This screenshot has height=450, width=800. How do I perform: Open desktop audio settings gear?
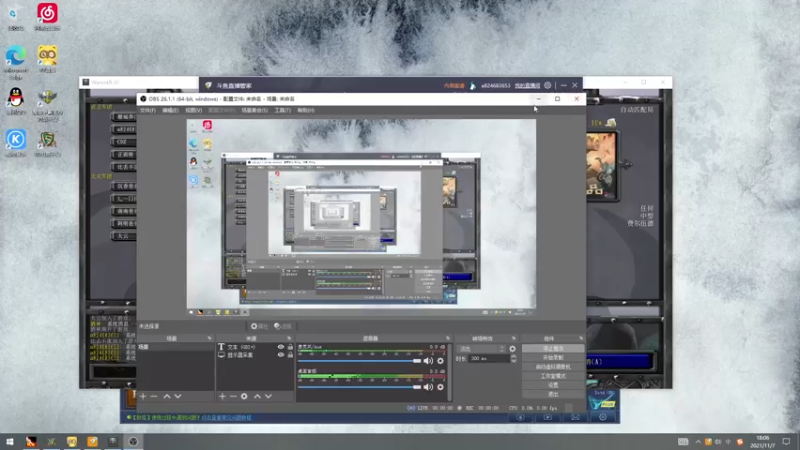click(440, 387)
